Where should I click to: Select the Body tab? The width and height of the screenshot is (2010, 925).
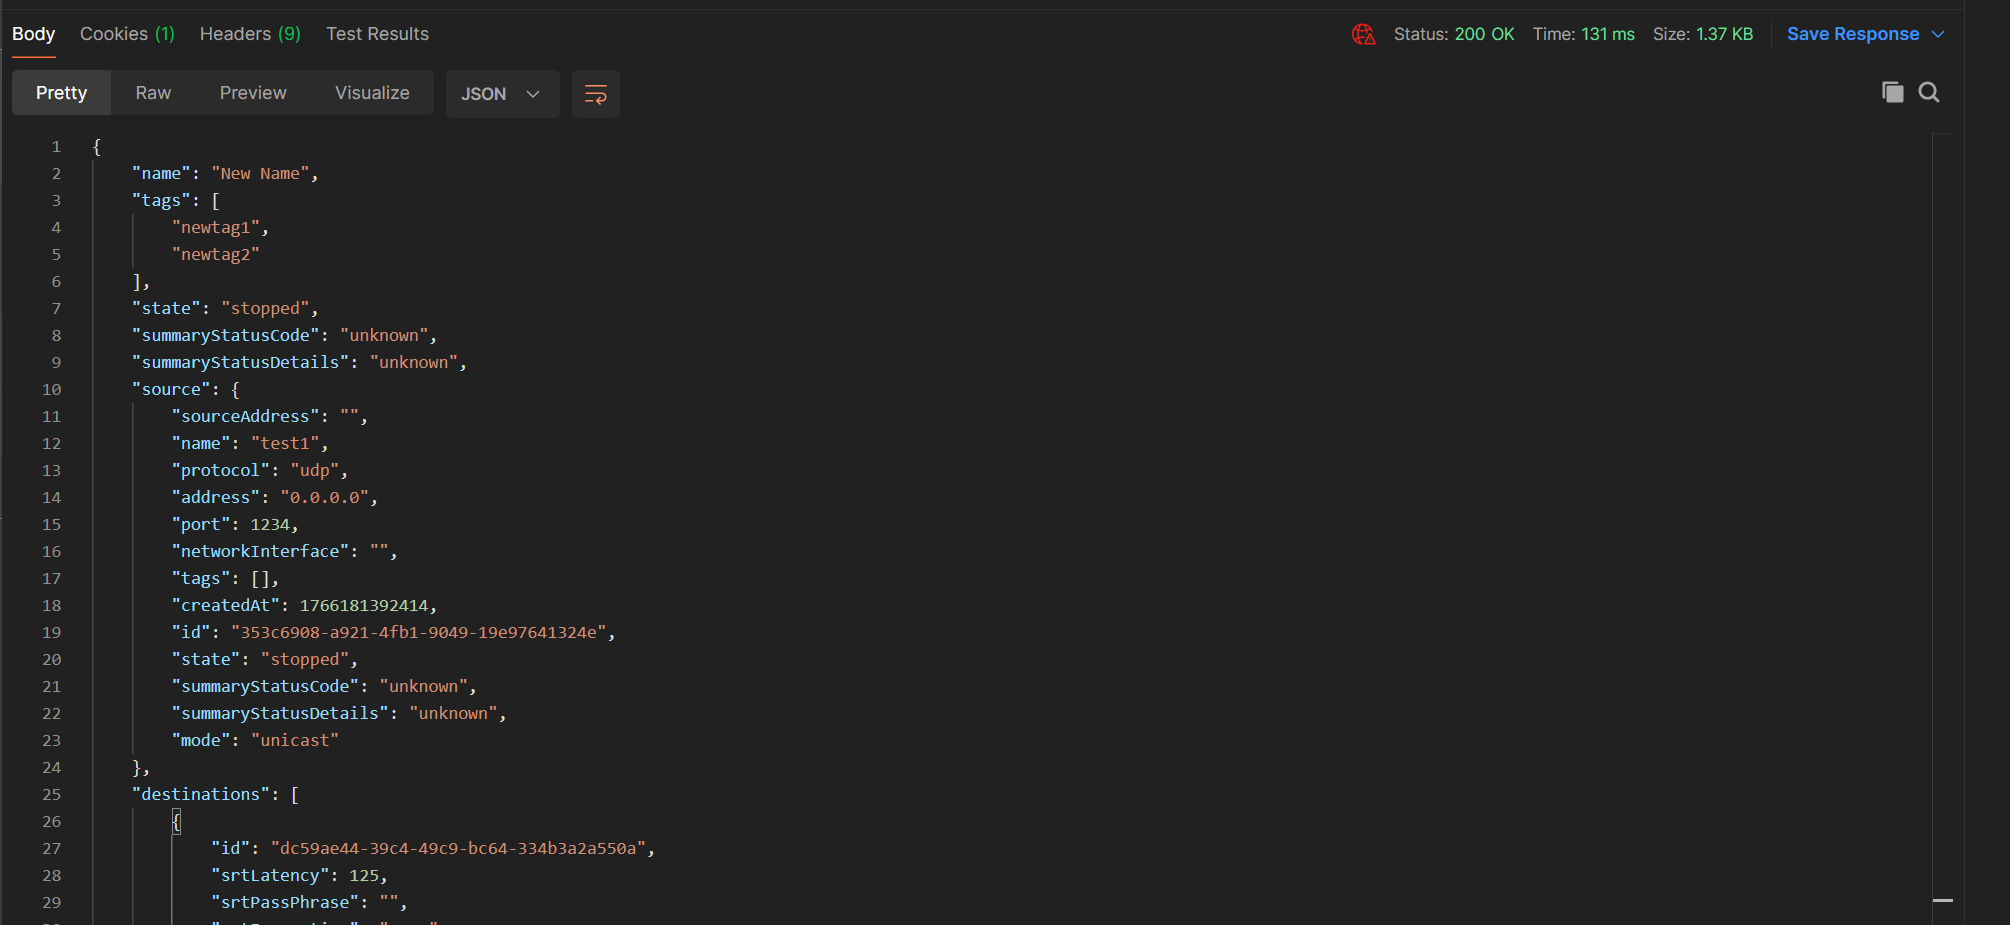[33, 34]
